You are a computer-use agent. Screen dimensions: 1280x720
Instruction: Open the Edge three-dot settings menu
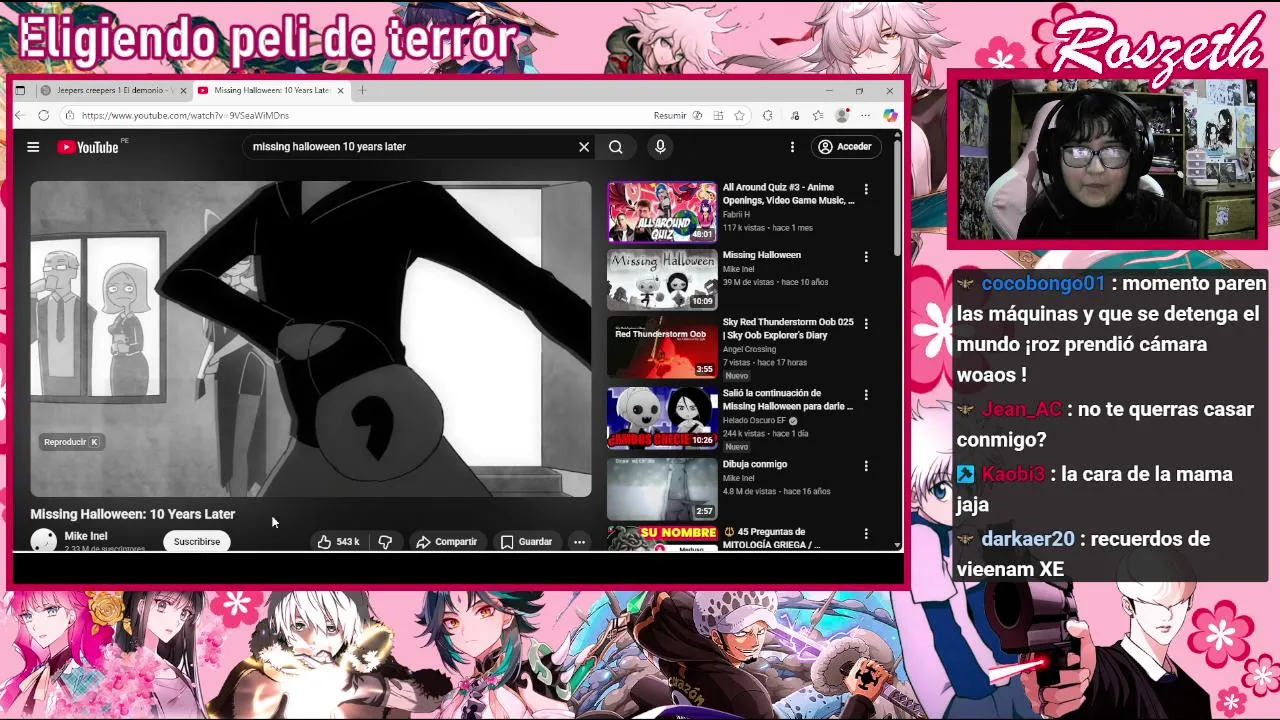coord(866,116)
